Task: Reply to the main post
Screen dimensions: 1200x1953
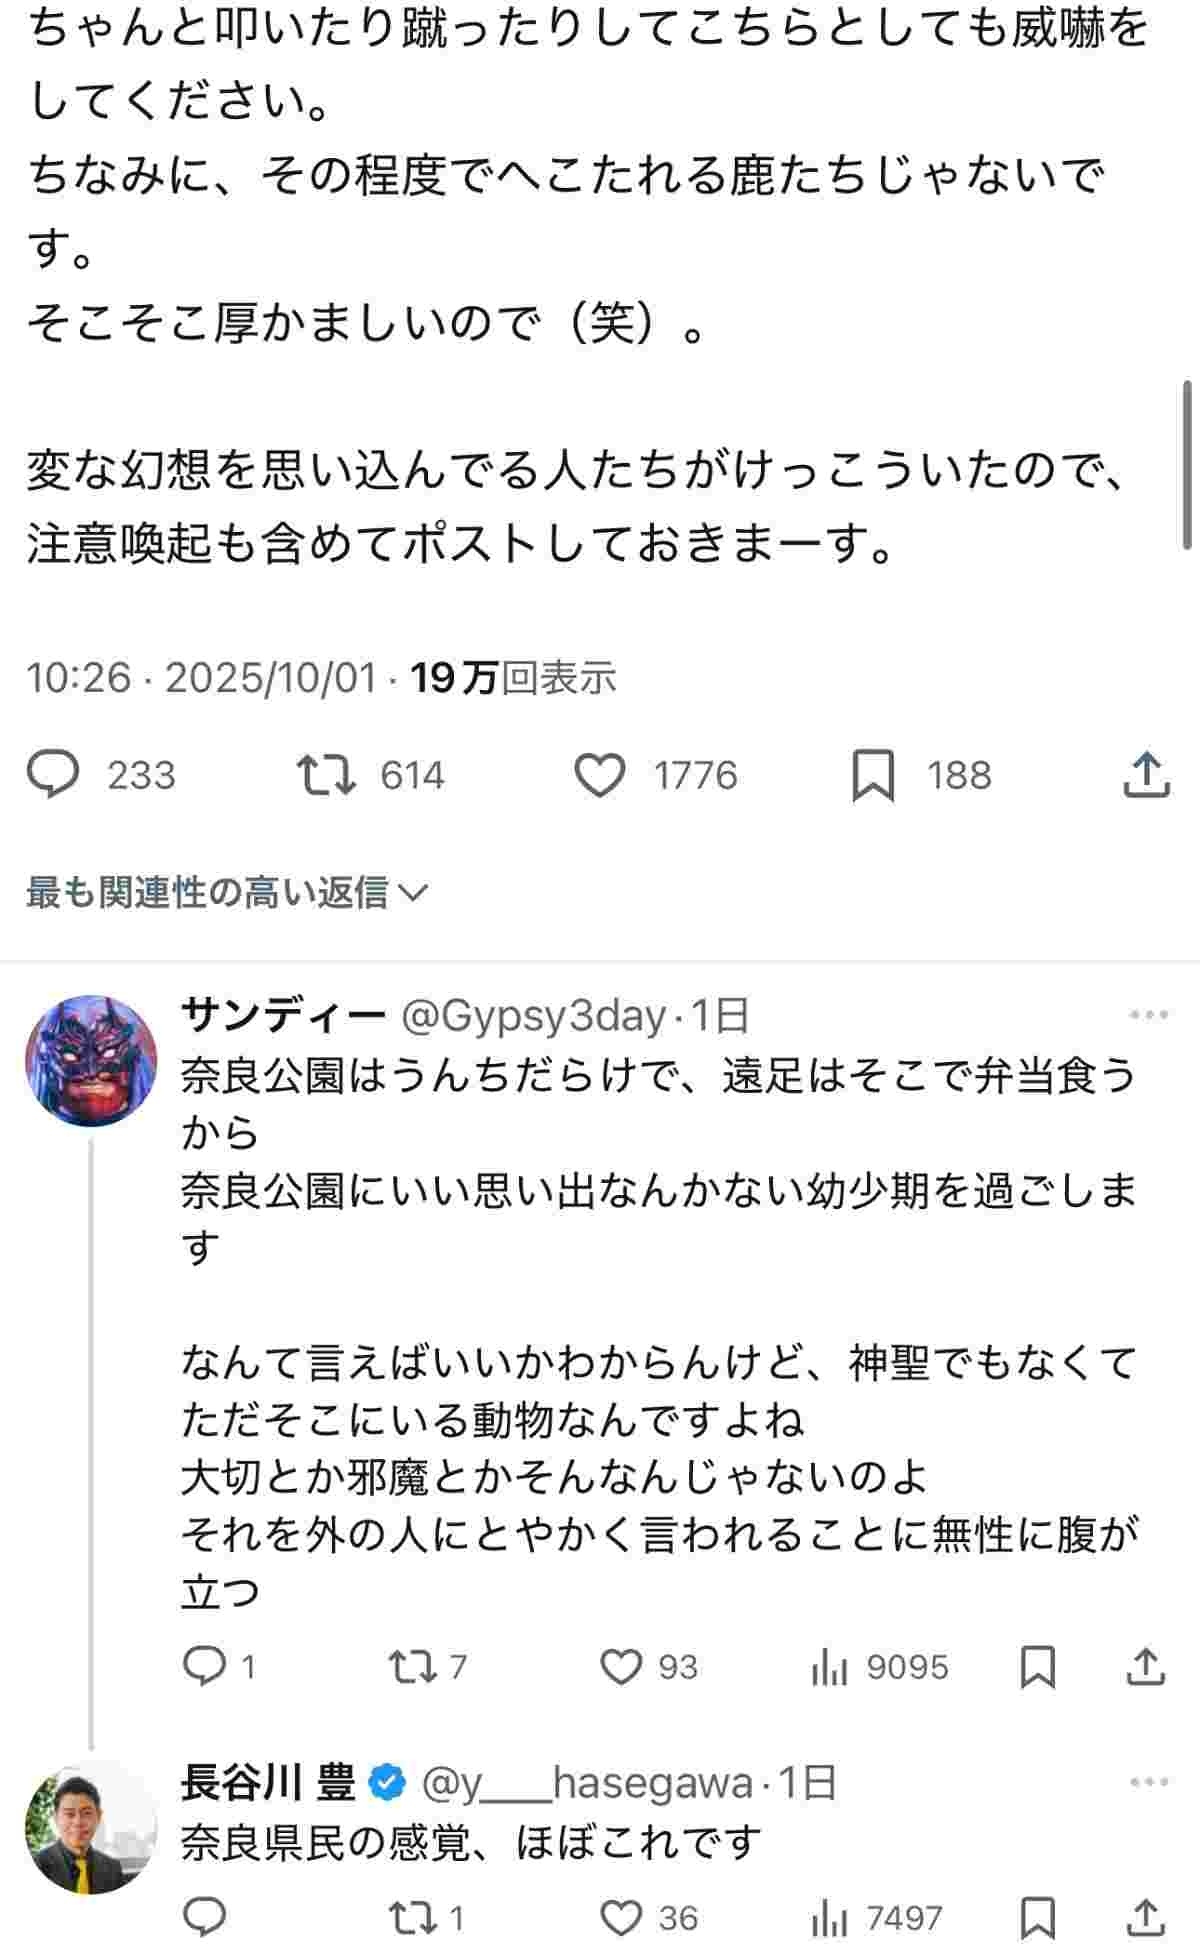Action: [x=53, y=775]
